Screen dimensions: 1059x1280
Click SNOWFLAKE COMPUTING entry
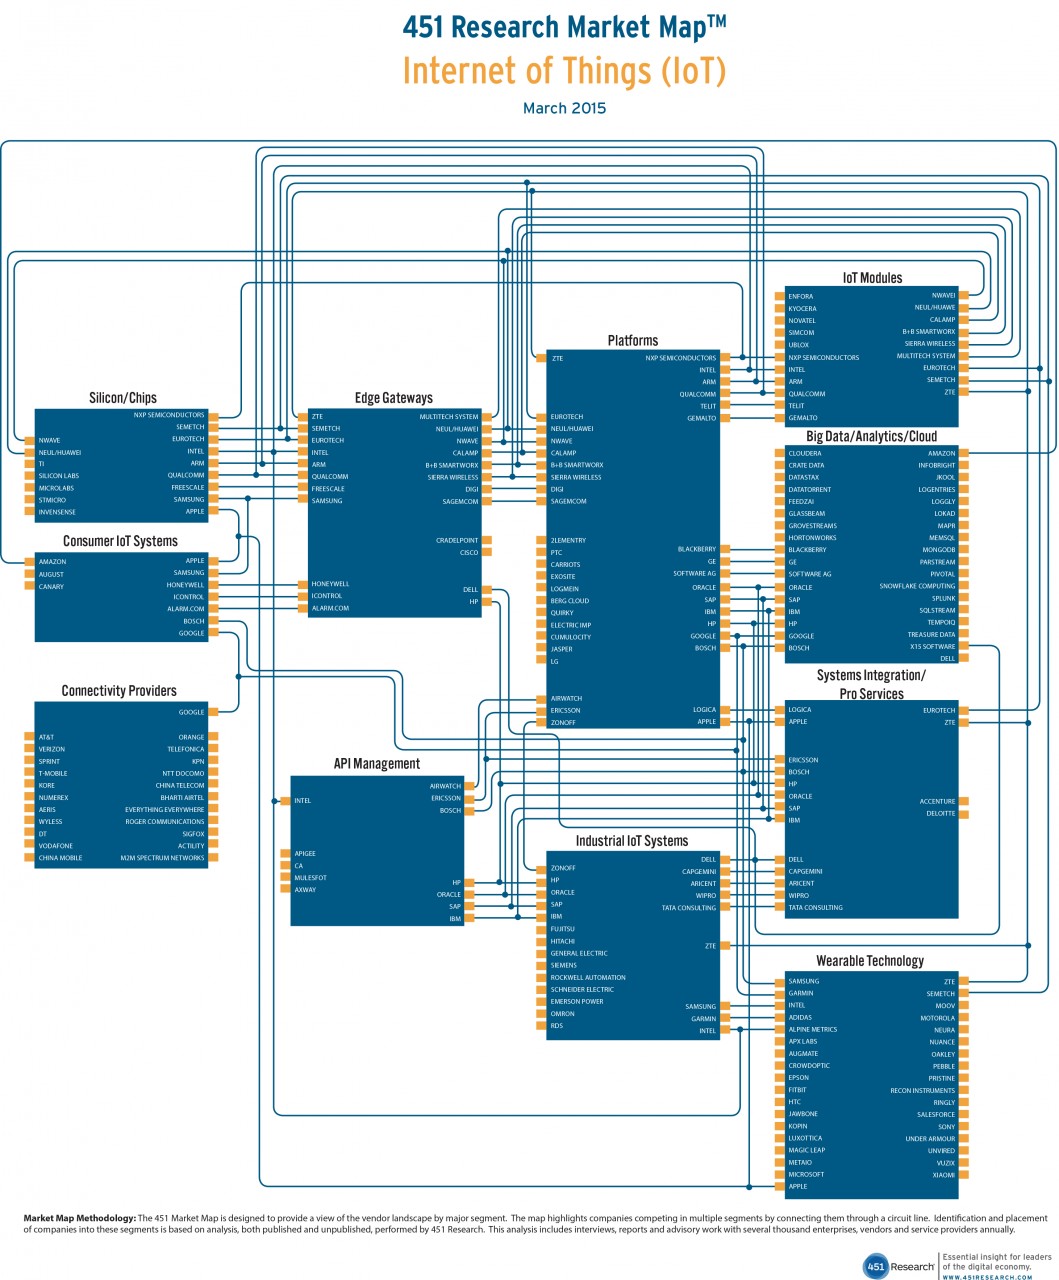tap(918, 586)
